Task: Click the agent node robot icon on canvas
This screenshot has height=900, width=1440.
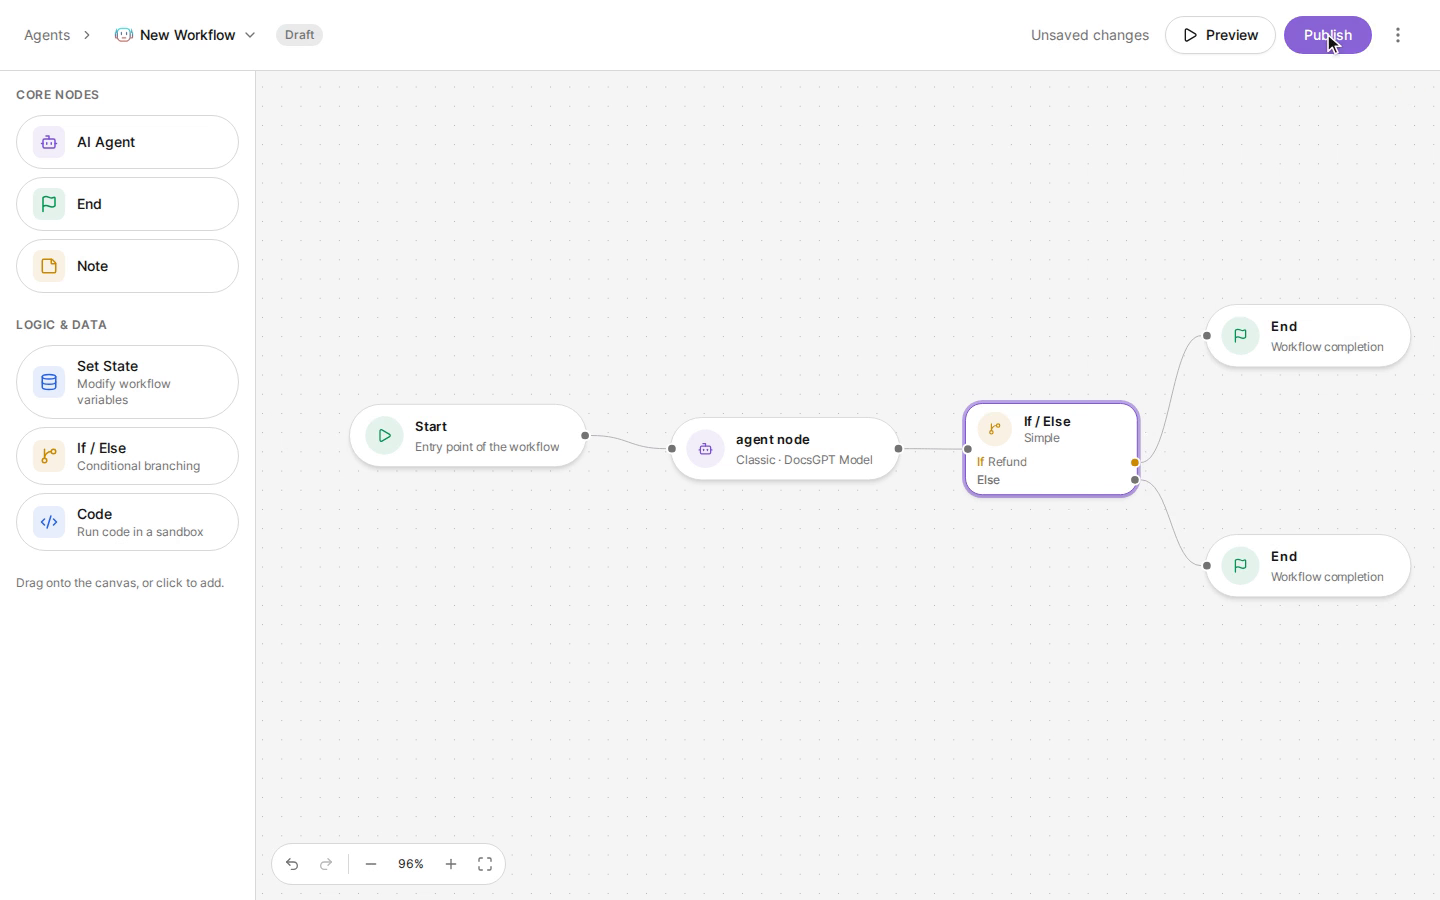Action: pos(705,449)
